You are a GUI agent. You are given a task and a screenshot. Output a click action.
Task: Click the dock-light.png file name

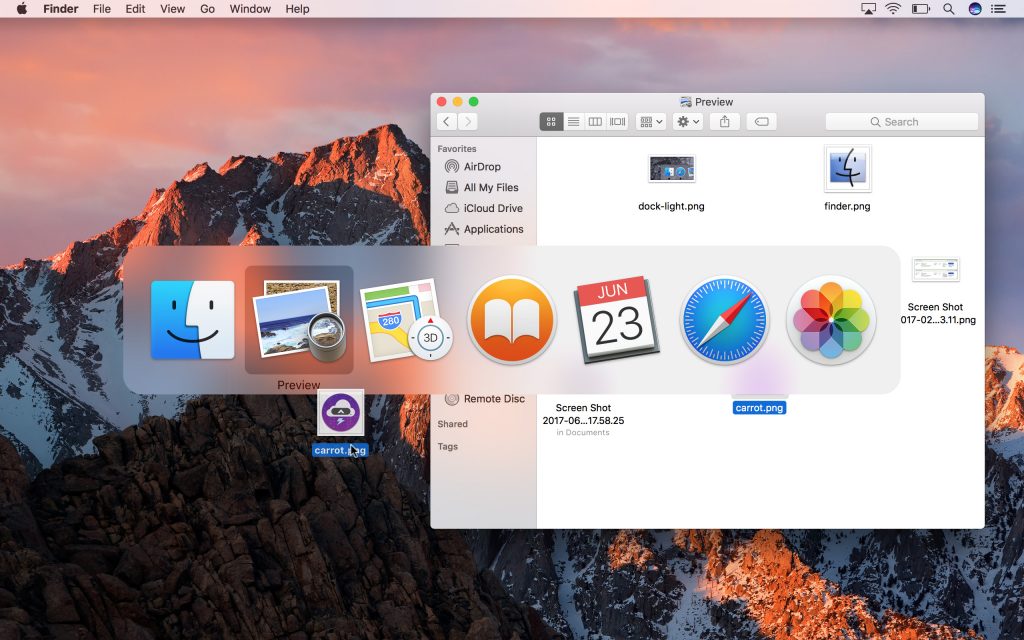671,206
